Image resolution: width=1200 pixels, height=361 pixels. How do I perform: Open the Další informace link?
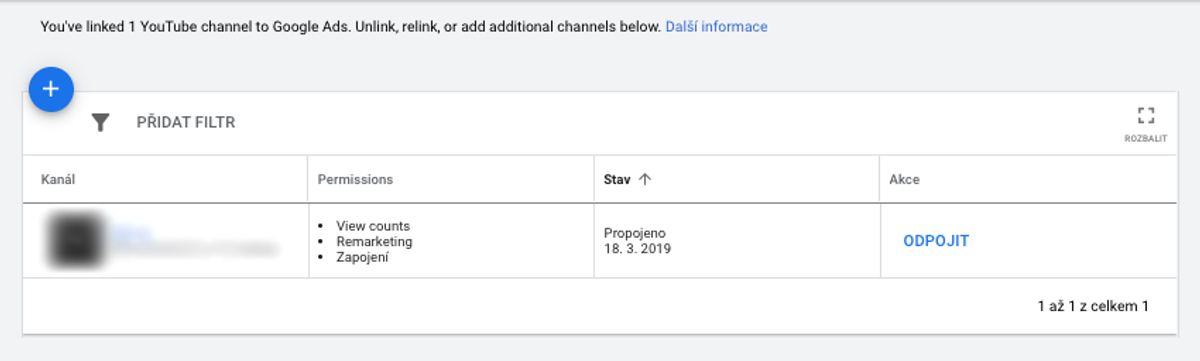(716, 27)
